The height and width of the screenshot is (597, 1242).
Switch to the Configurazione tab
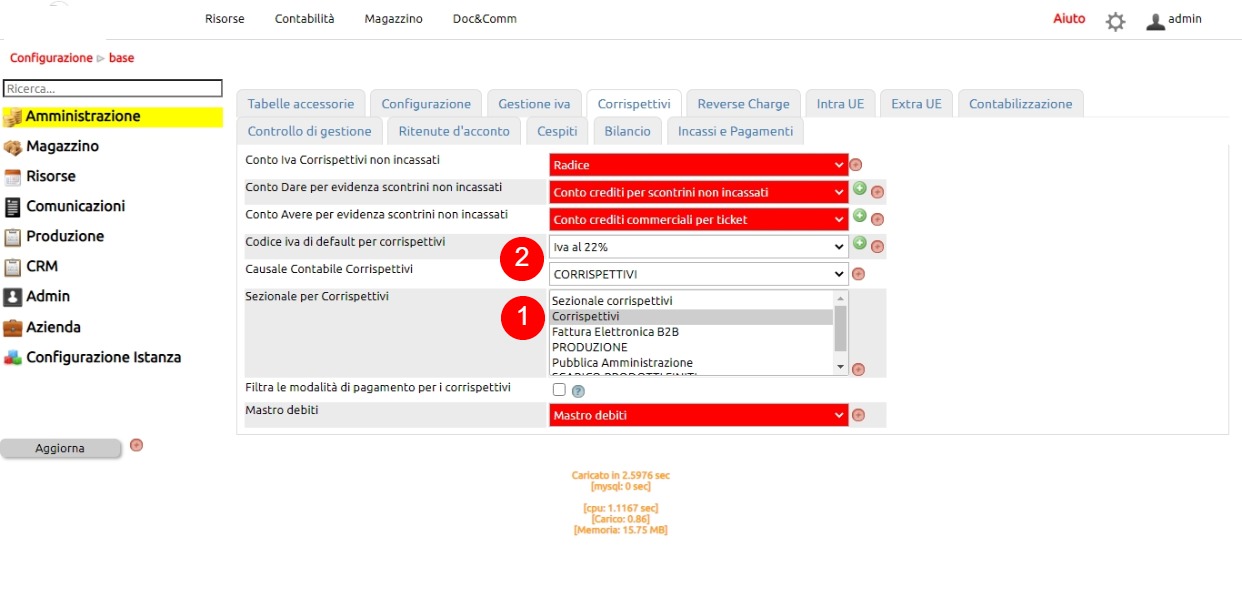pyautogui.click(x=426, y=104)
